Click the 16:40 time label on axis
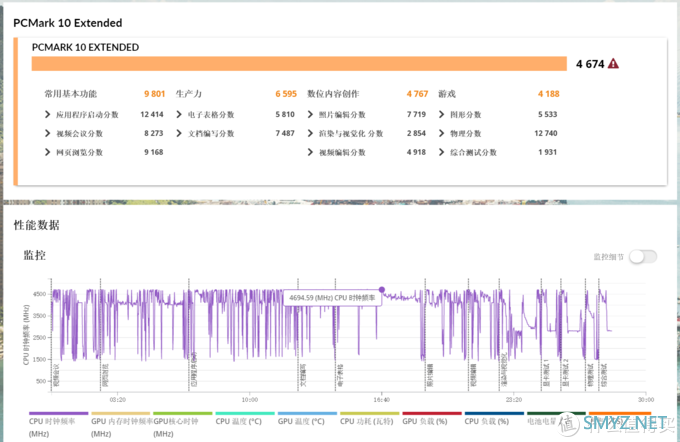 pos(382,399)
